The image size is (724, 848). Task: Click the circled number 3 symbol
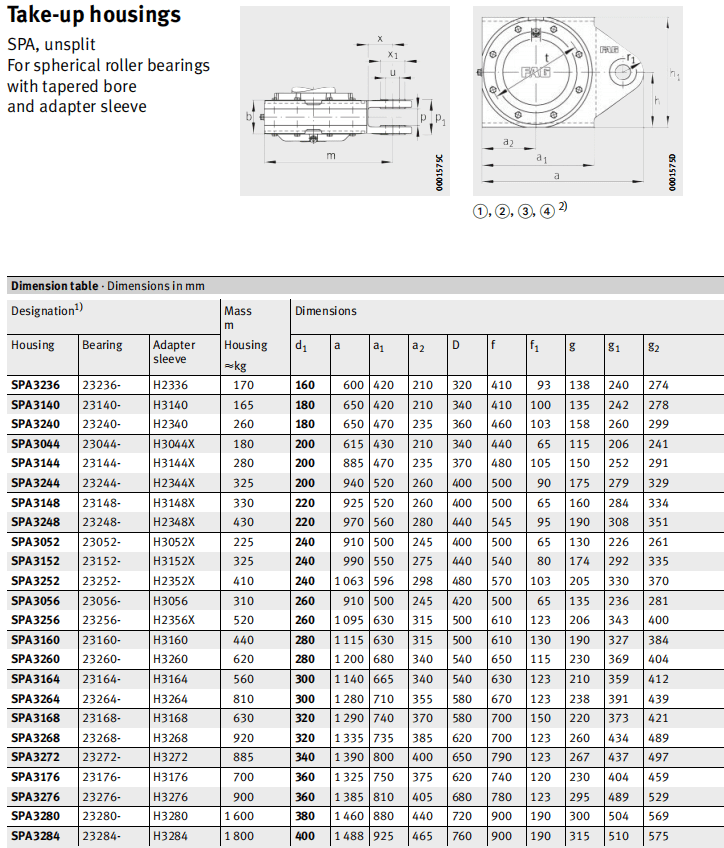tap(525, 212)
